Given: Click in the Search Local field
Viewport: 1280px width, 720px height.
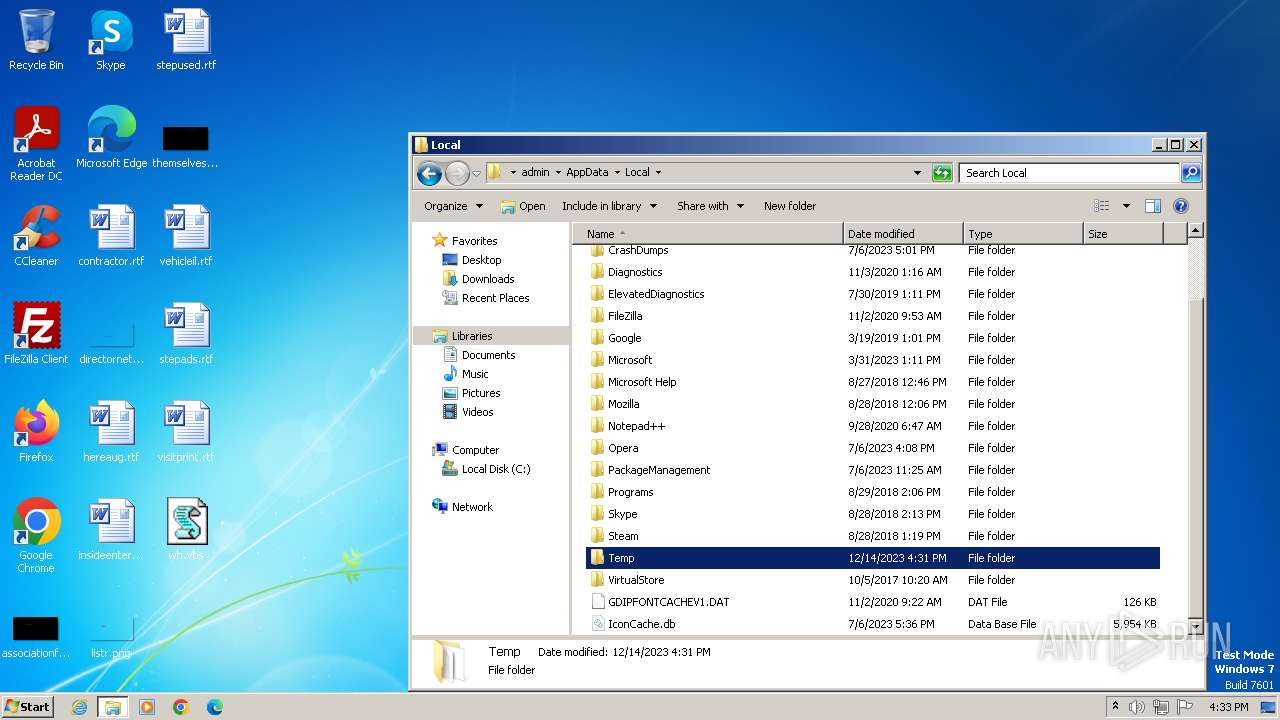Looking at the screenshot, I should coord(1069,173).
